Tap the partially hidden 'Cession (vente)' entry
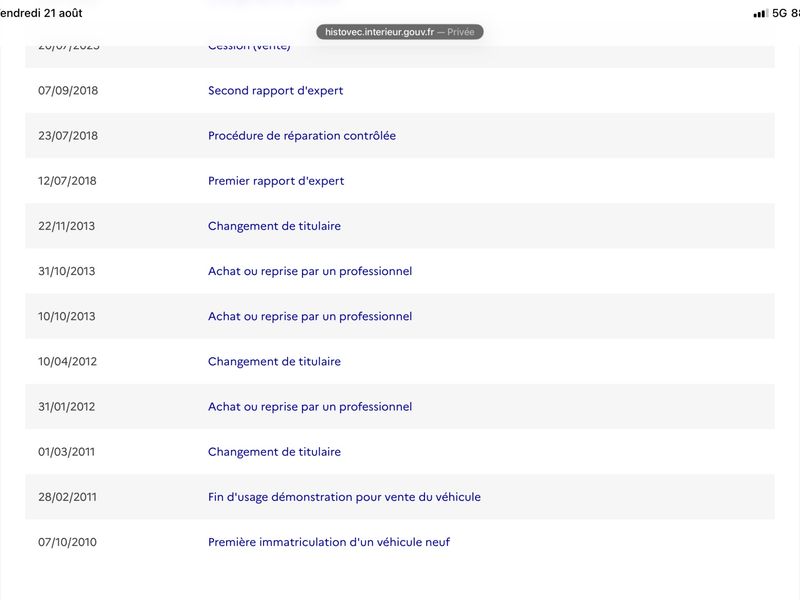800x600 pixels. pos(249,47)
